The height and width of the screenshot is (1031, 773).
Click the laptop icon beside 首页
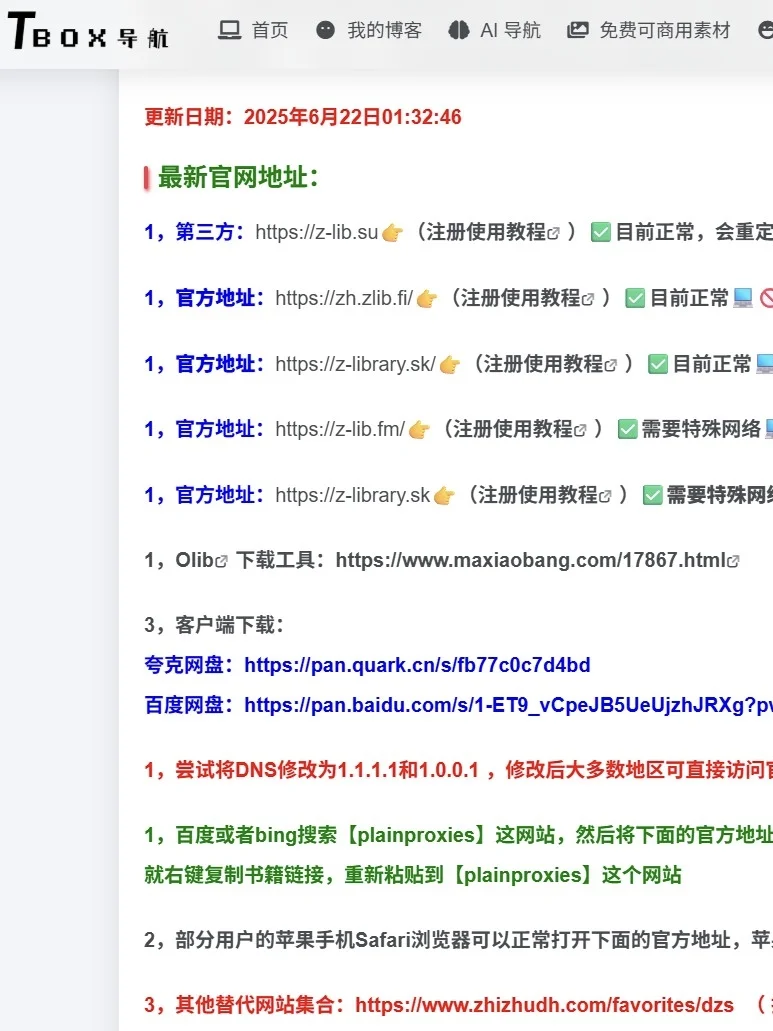pos(229,30)
